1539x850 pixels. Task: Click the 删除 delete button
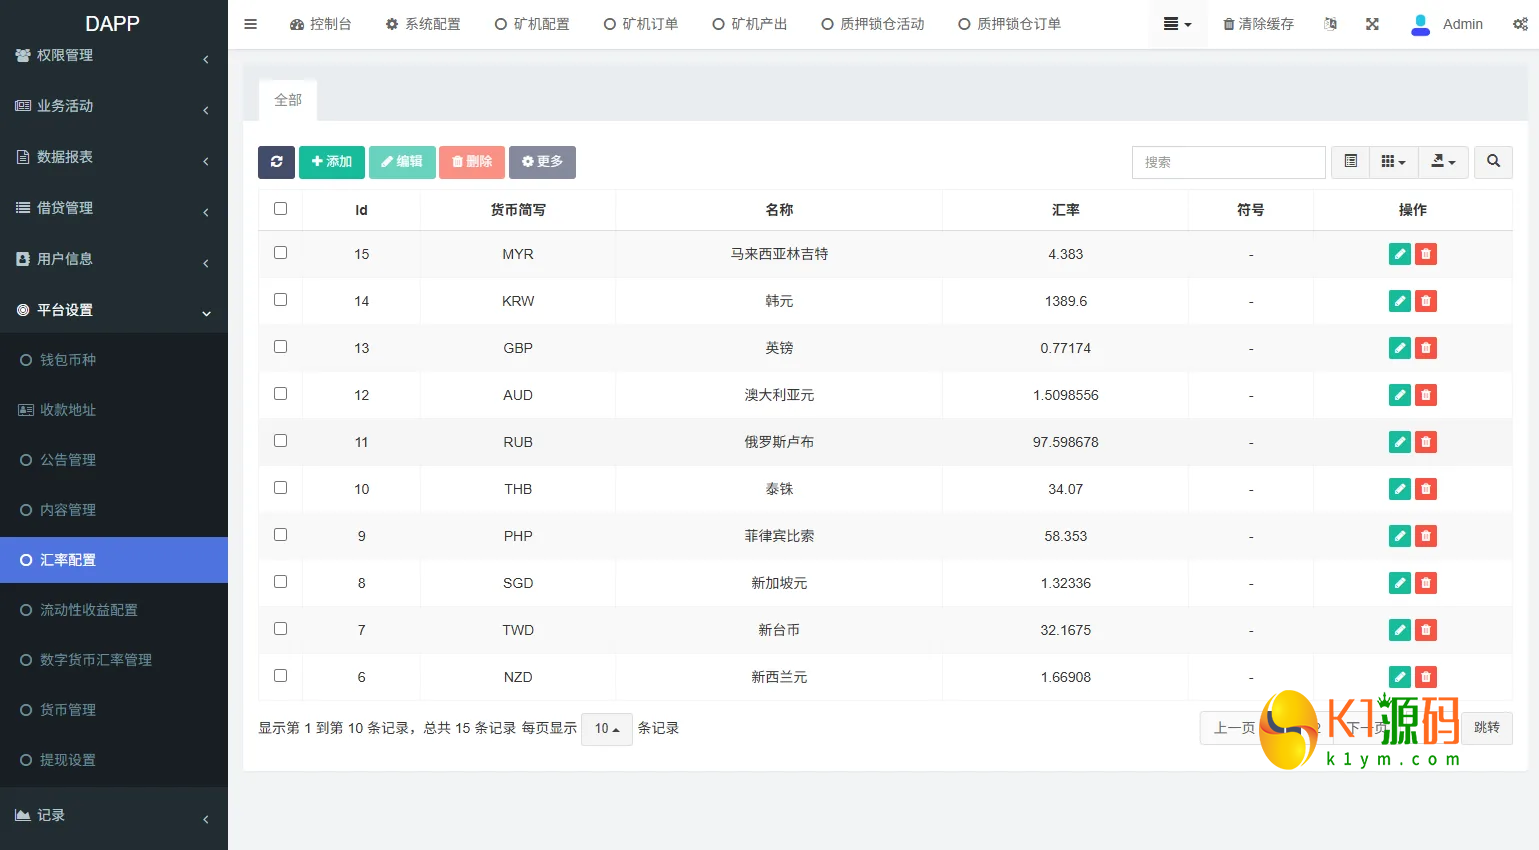click(x=472, y=162)
